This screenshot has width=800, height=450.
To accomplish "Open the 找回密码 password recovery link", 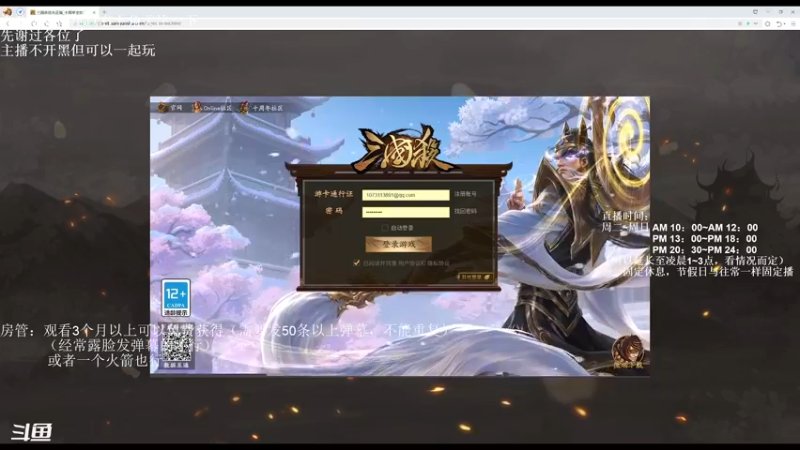I will pos(465,211).
